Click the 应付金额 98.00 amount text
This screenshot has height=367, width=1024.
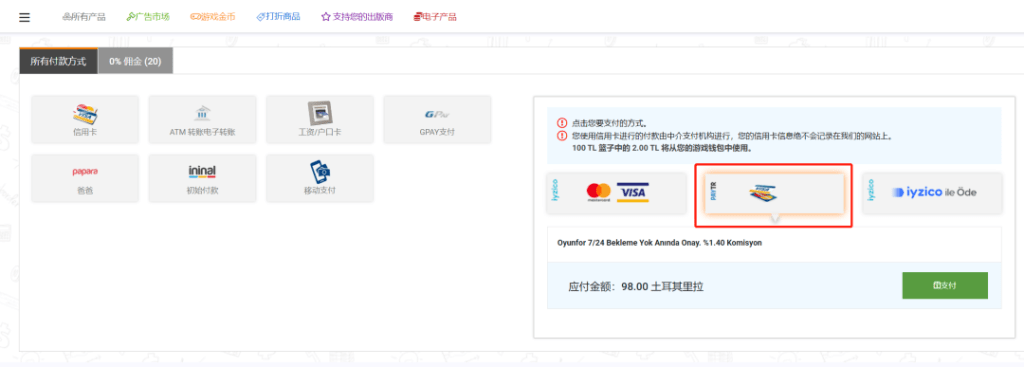635,286
